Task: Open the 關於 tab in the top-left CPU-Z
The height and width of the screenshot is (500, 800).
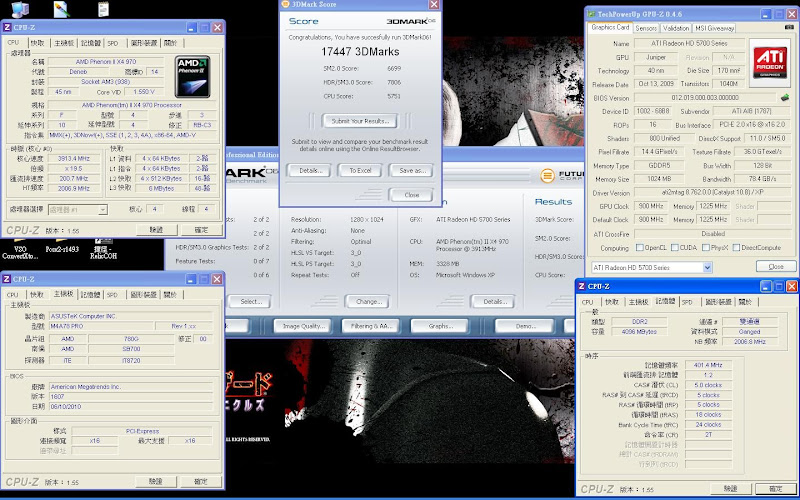Action: pyautogui.click(x=170, y=43)
